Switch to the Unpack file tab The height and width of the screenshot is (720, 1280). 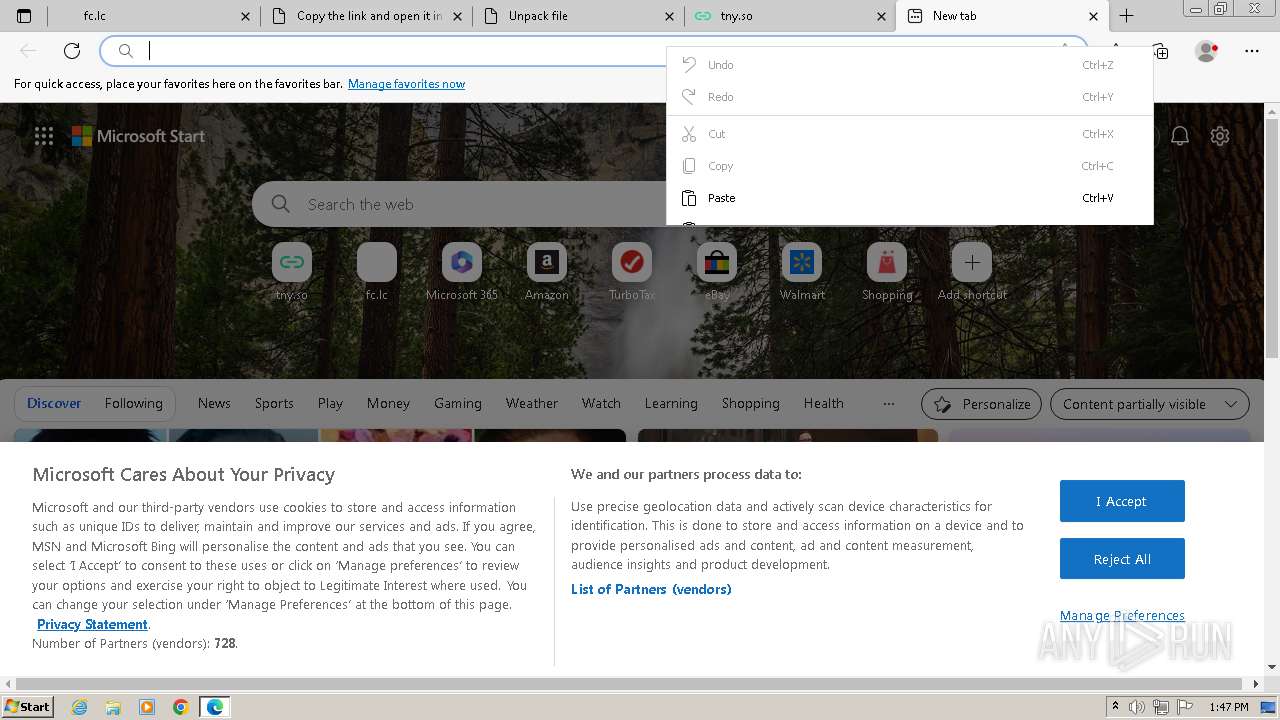(579, 16)
